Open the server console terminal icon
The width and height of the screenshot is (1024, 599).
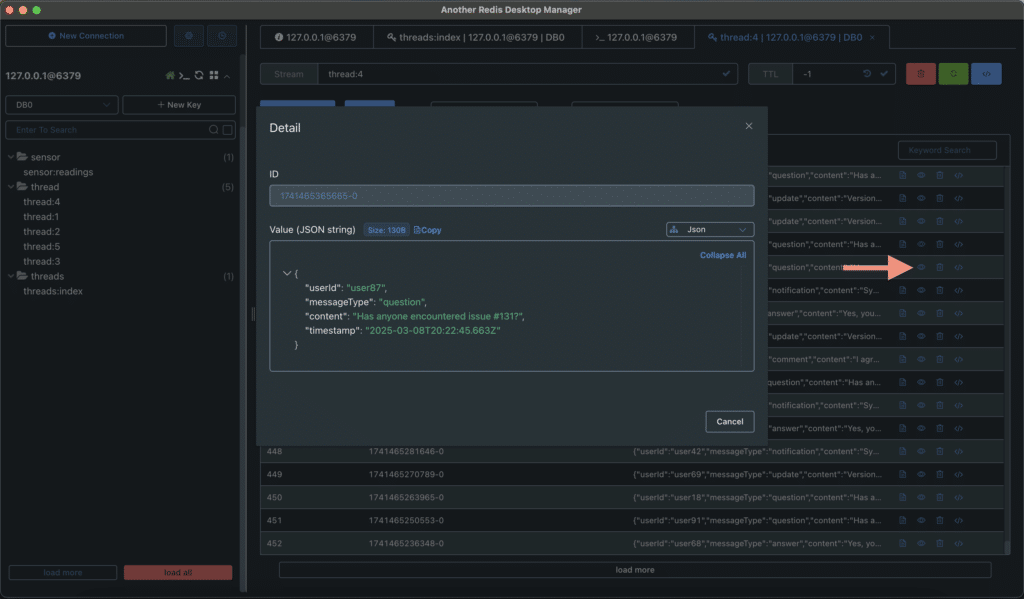185,76
